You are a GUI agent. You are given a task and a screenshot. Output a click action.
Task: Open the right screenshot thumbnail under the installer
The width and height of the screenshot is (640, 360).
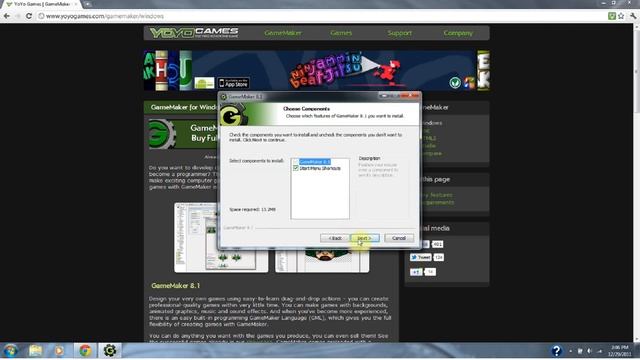click(x=322, y=261)
